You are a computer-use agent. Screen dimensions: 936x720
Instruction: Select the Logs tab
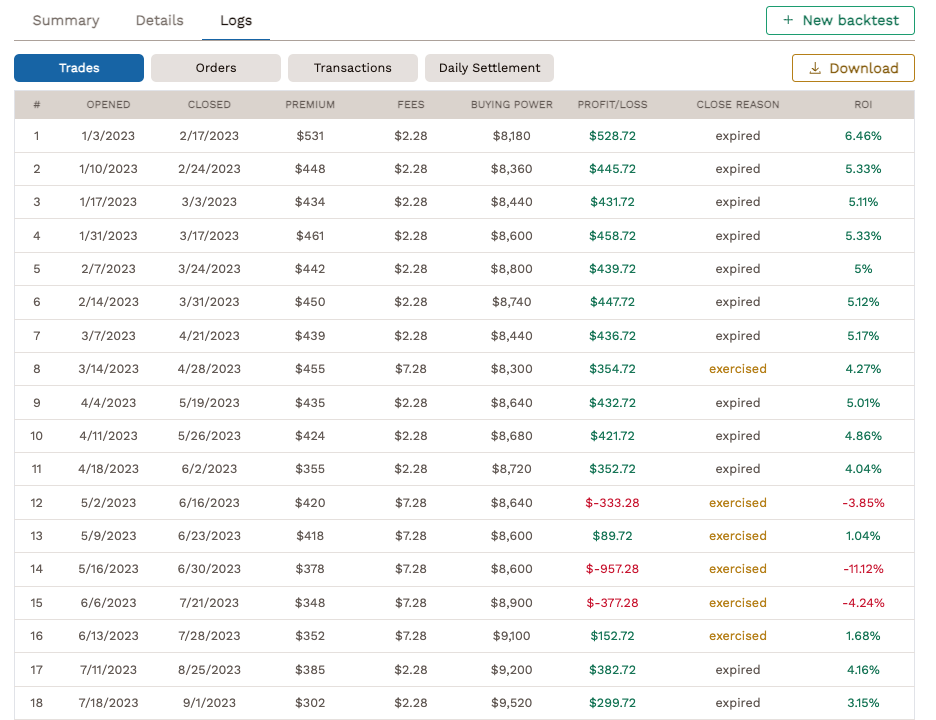coord(236,20)
